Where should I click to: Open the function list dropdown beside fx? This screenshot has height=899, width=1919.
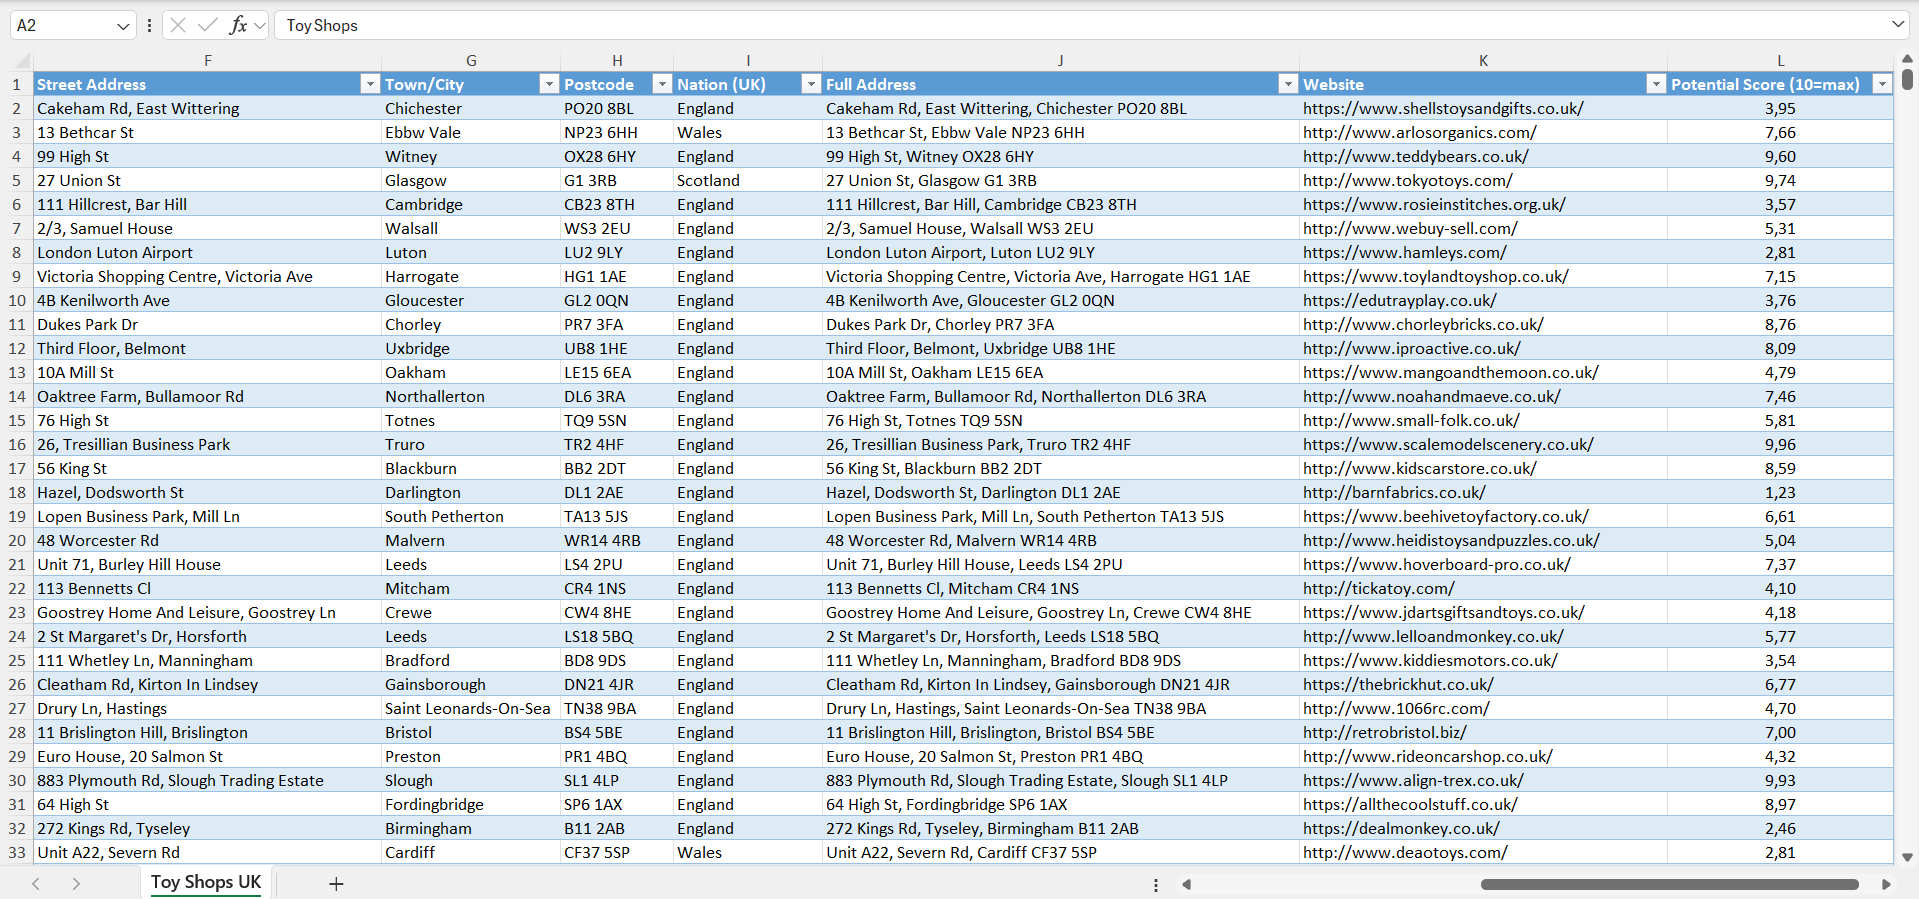coord(260,26)
